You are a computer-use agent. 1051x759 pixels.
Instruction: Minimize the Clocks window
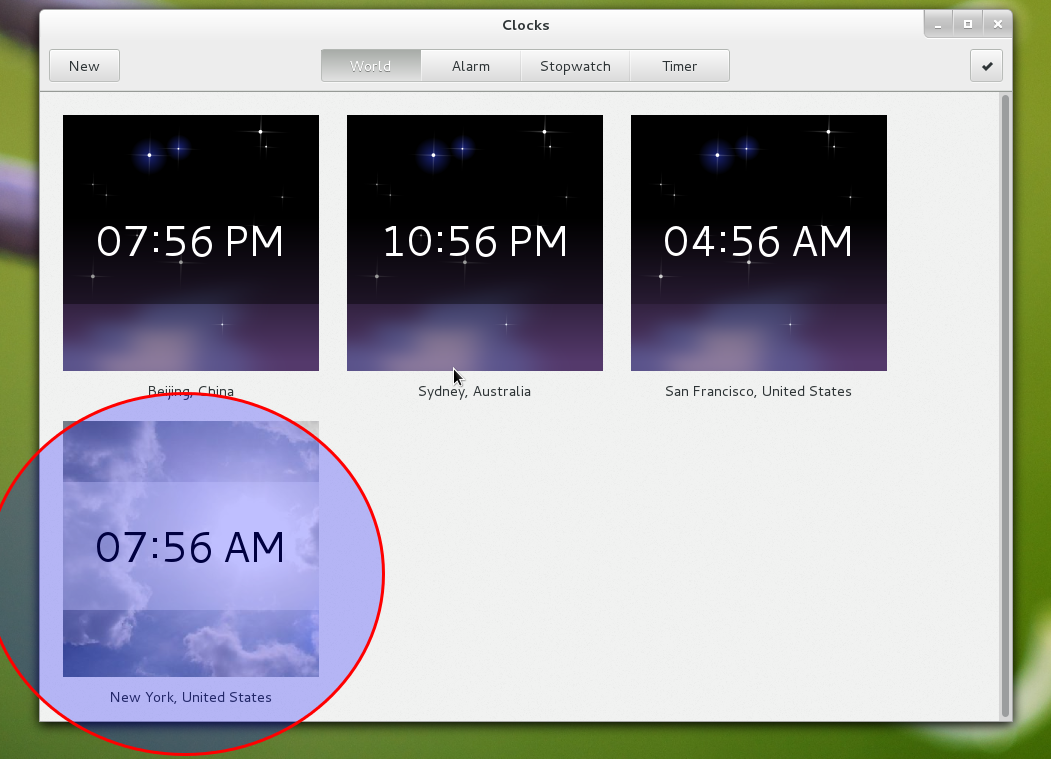coord(938,24)
